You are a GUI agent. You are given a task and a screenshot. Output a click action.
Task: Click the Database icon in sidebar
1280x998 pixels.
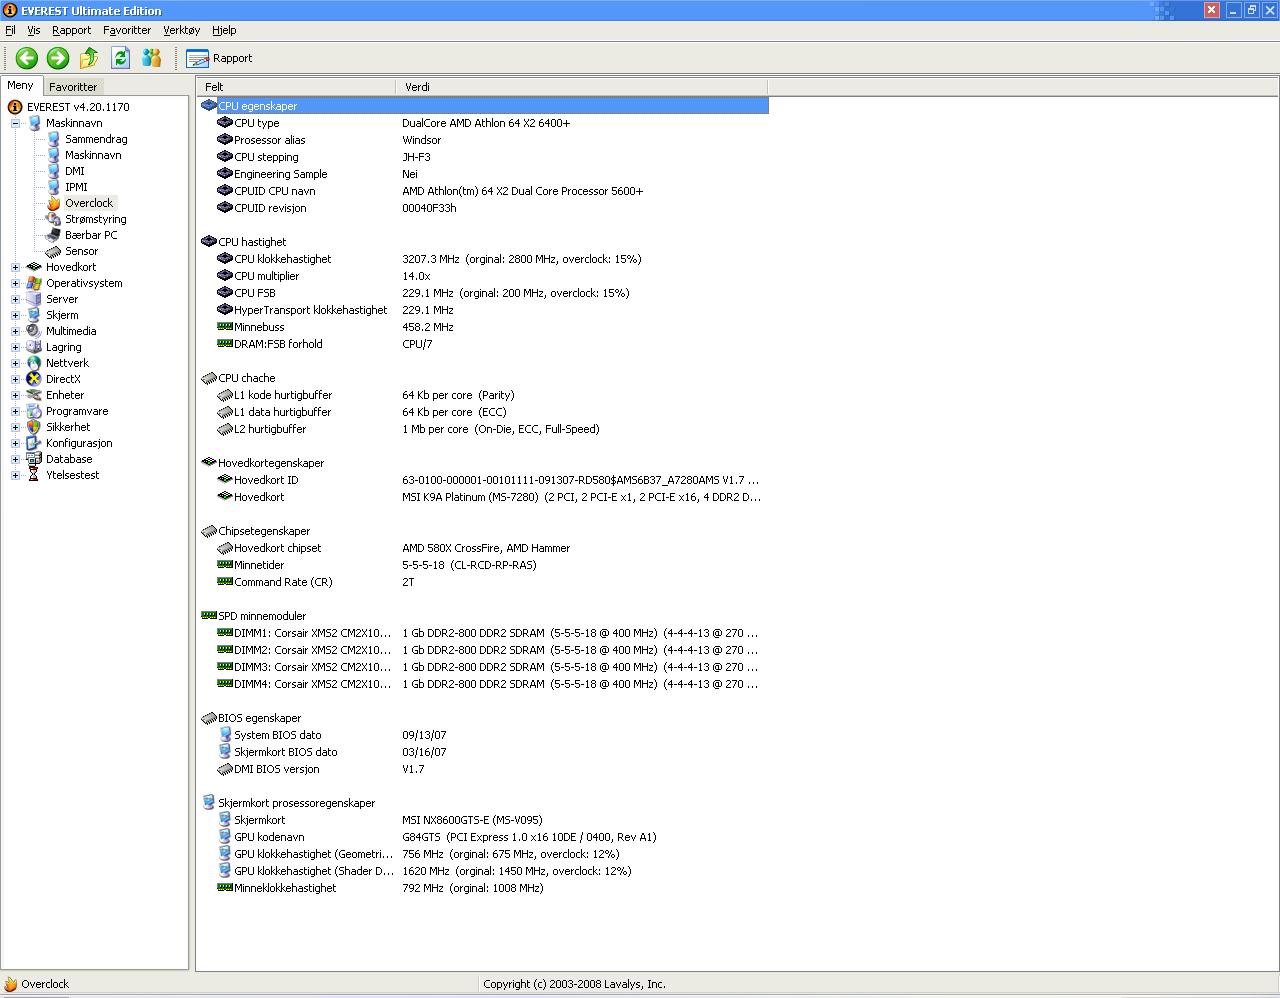click(x=34, y=459)
